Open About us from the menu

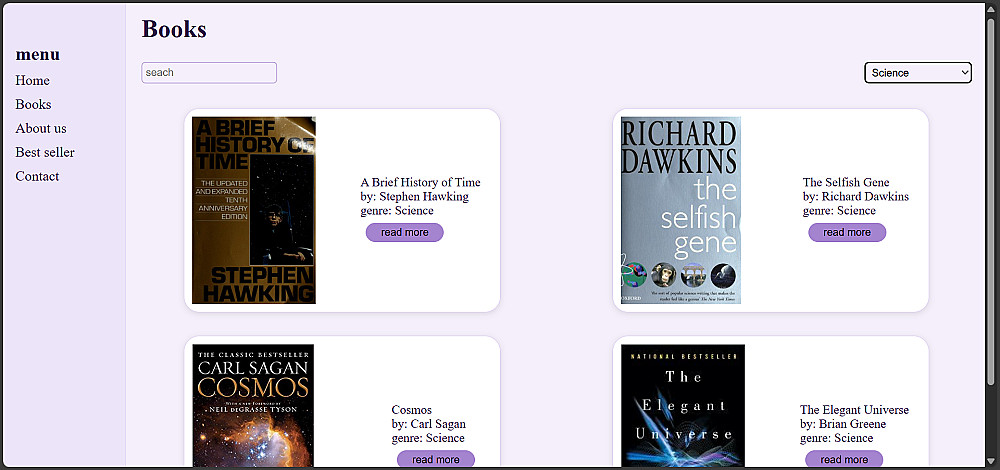41,128
